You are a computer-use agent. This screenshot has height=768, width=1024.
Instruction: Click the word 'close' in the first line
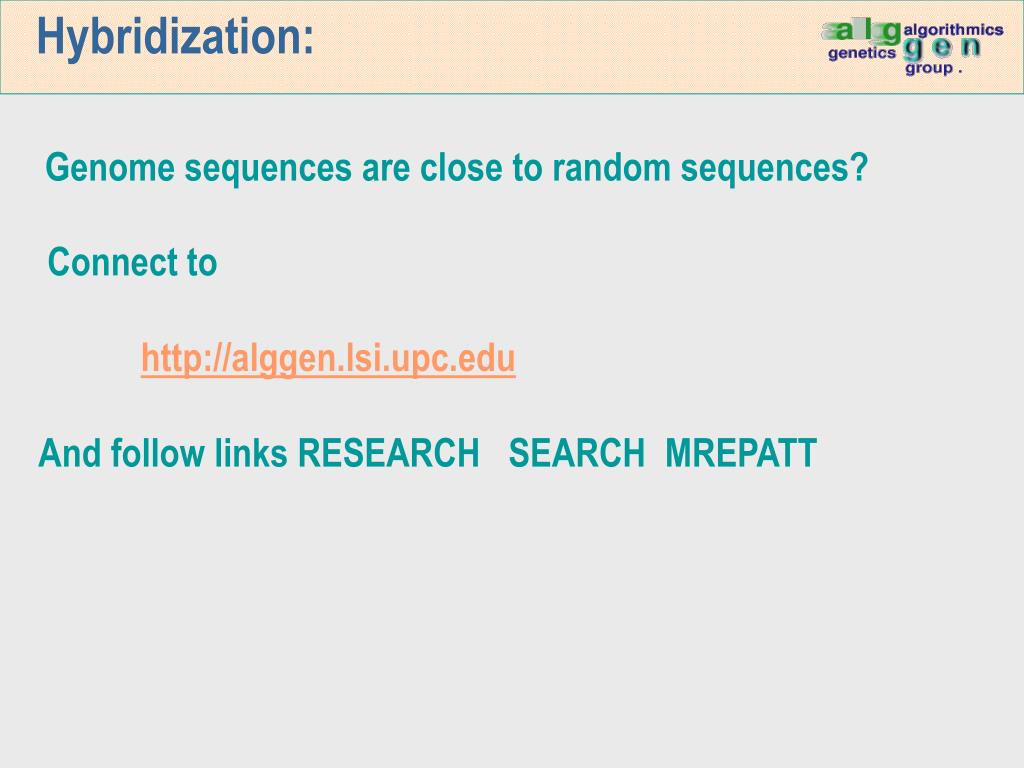pyautogui.click(x=461, y=168)
